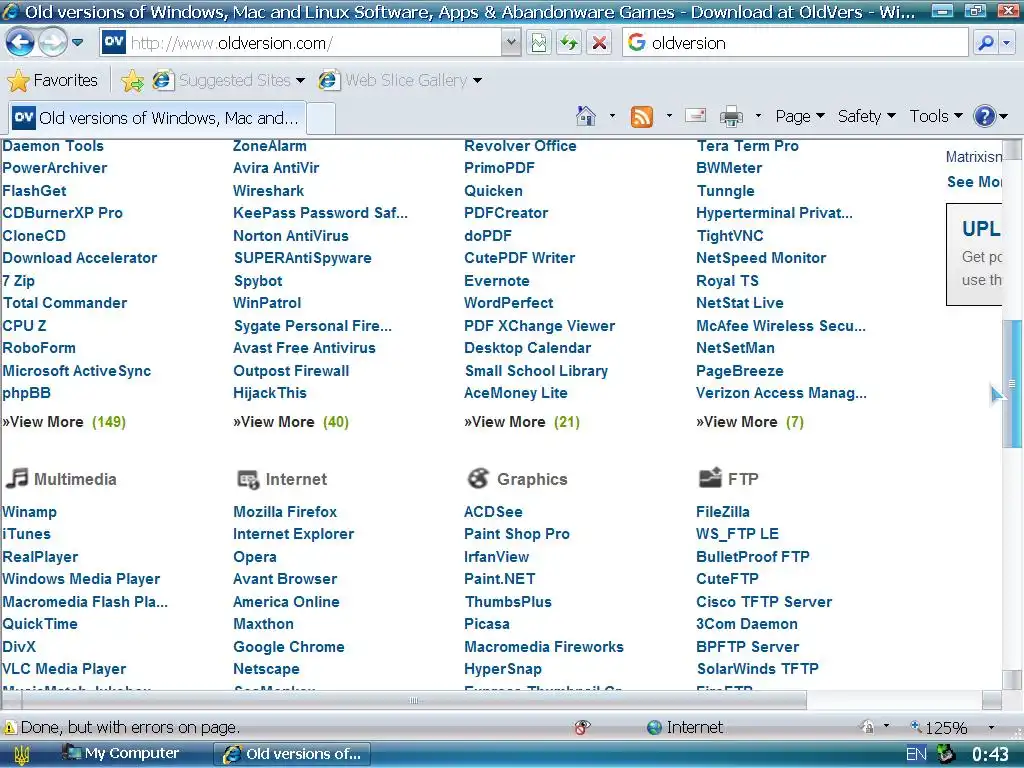Click Add to Favorites Bar star icon
This screenshot has height=768, width=1024.
132,80
